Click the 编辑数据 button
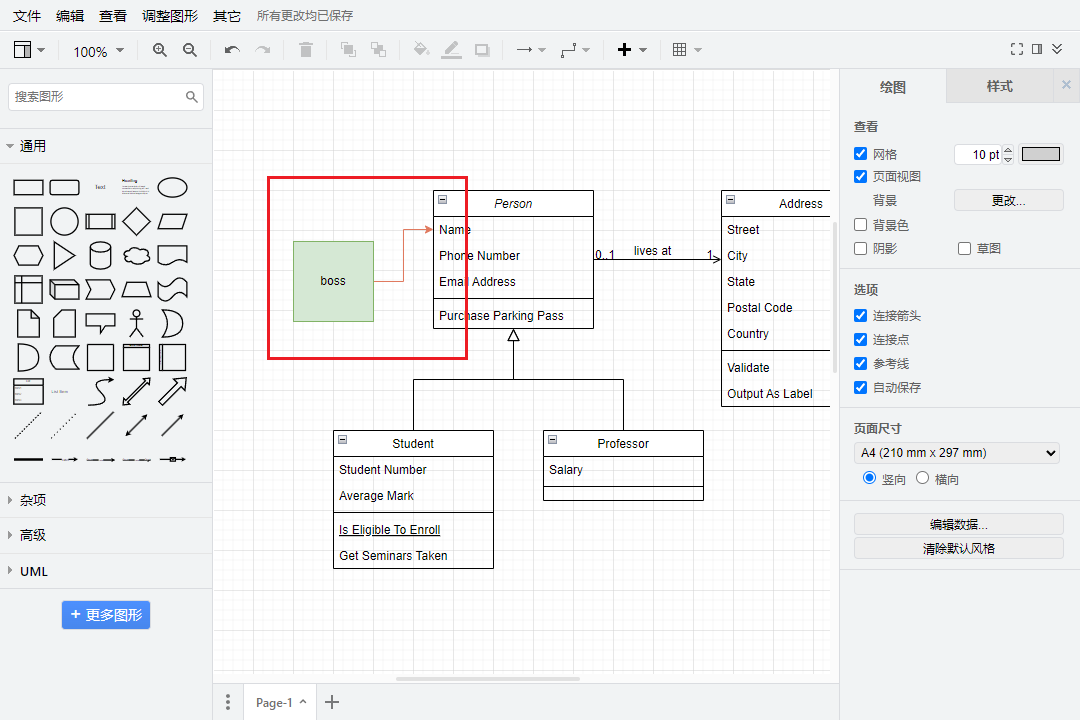The image size is (1080, 720). (958, 524)
